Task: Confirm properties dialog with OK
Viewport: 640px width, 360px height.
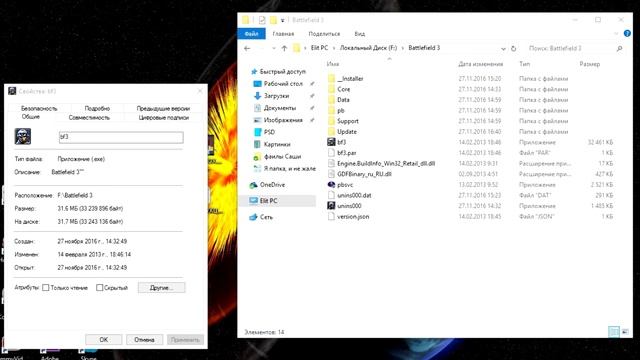Action: 104,340
